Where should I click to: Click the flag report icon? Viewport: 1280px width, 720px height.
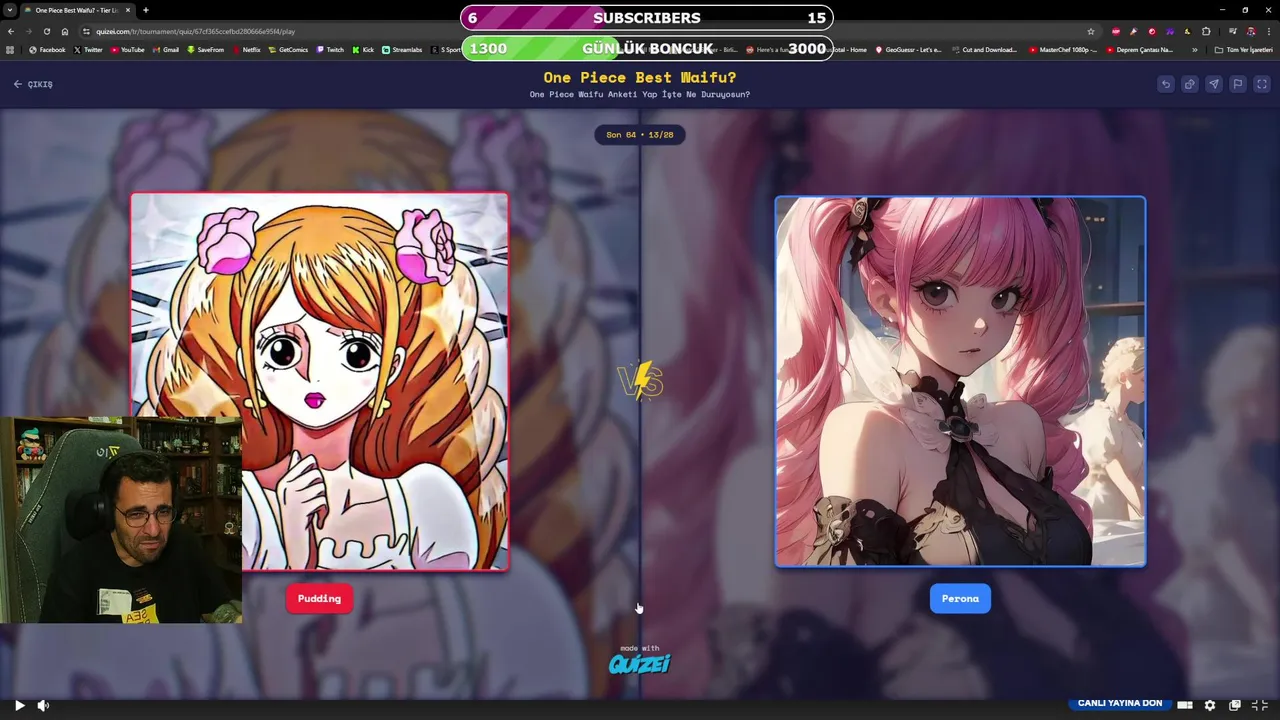[x=1238, y=84]
